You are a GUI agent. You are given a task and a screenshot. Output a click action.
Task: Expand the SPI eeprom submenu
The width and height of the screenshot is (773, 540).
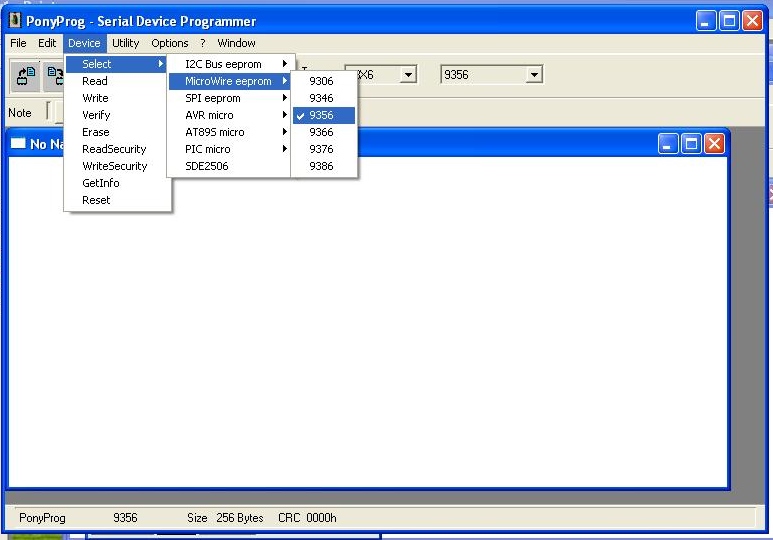(x=230, y=98)
